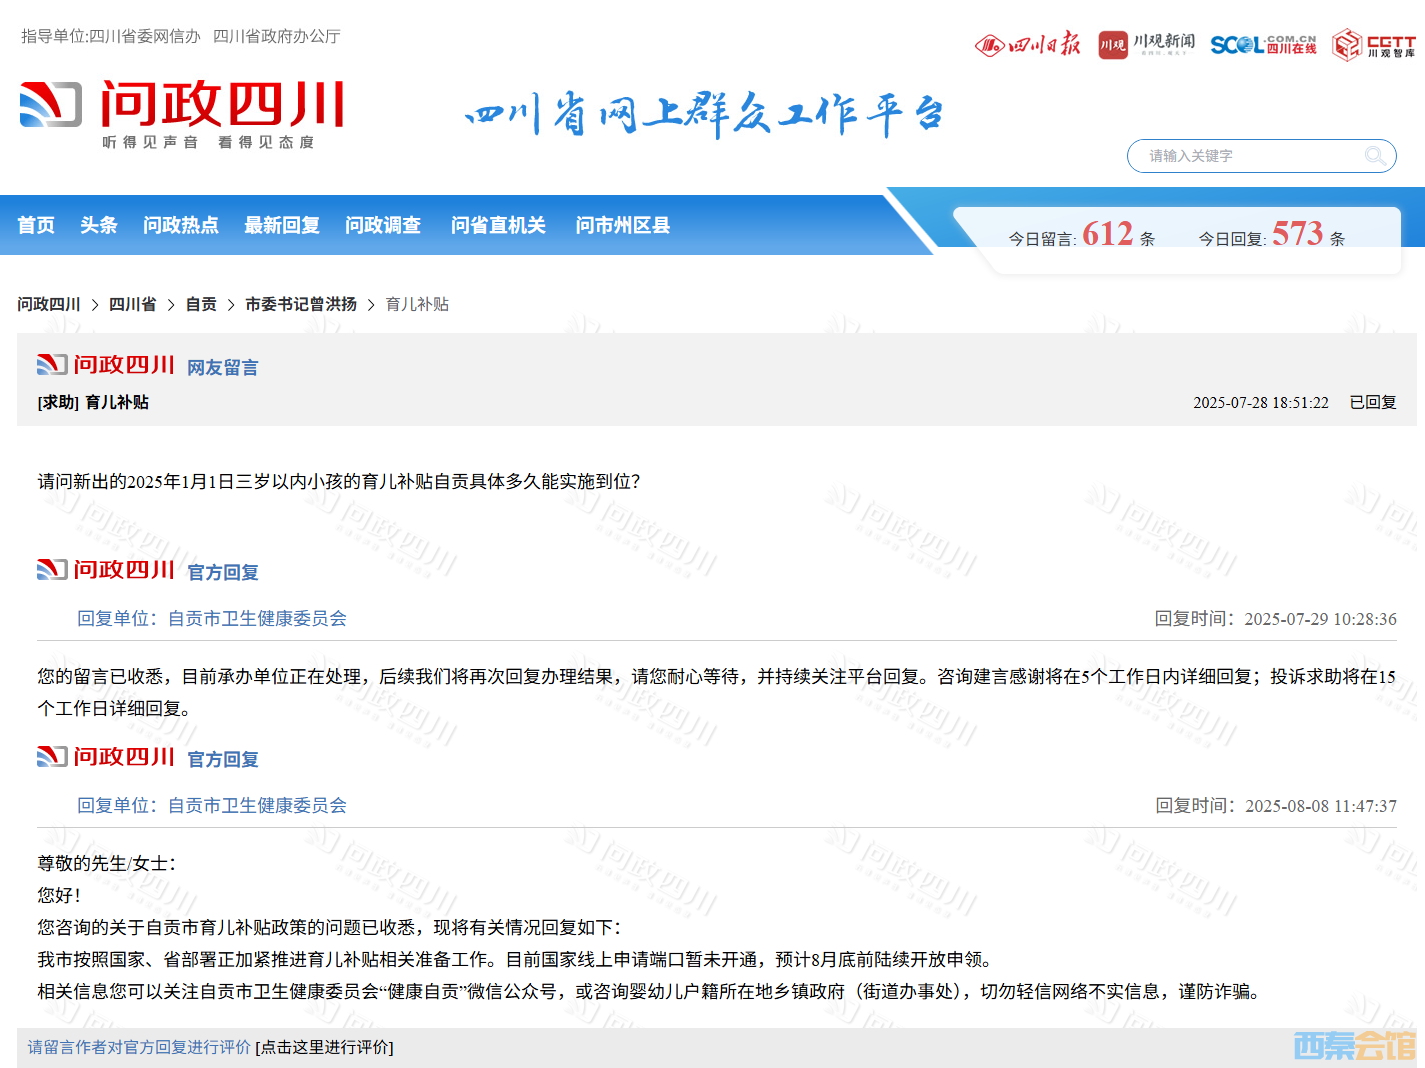The height and width of the screenshot is (1068, 1425).
Task: Click the second 官方回复 section logo icon
Action: 106,757
